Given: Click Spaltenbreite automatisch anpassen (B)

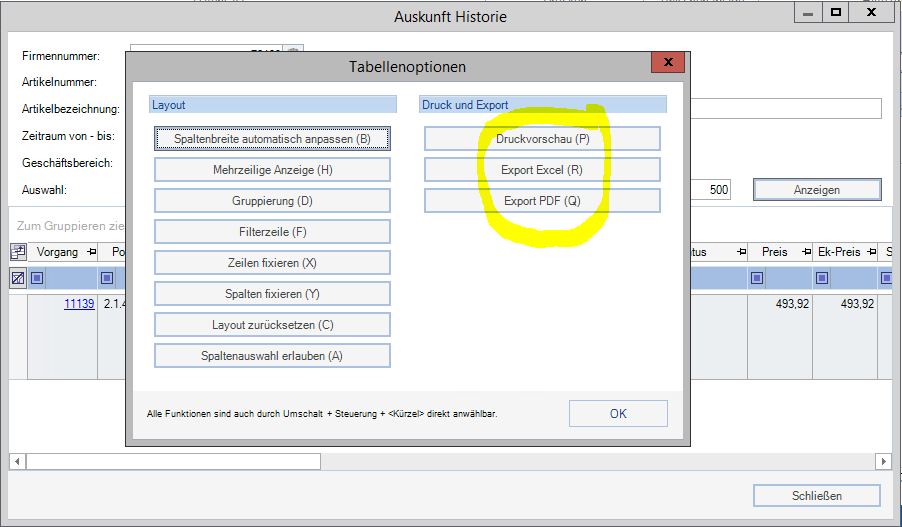Looking at the screenshot, I should (x=272, y=139).
